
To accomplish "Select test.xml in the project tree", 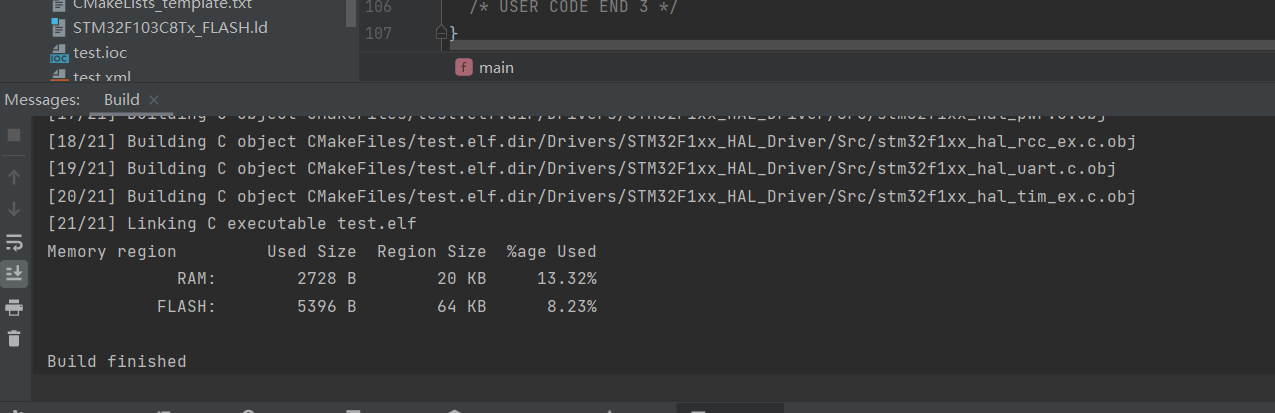I will point(102,76).
